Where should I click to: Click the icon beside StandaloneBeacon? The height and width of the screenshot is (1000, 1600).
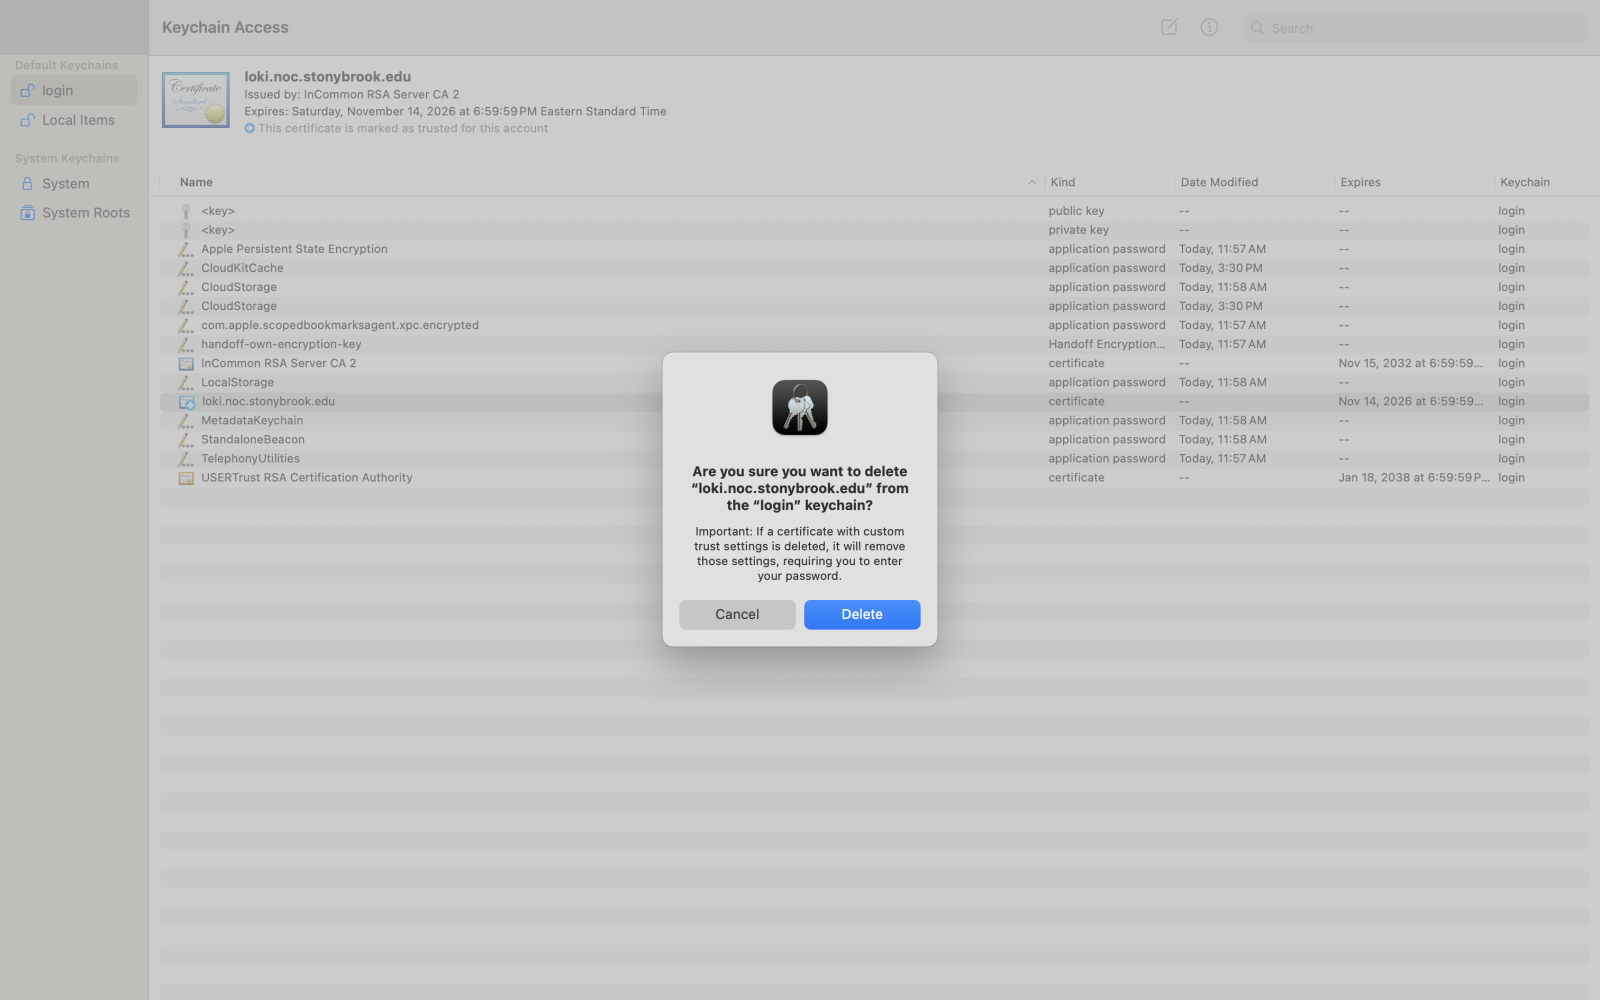[x=186, y=439]
